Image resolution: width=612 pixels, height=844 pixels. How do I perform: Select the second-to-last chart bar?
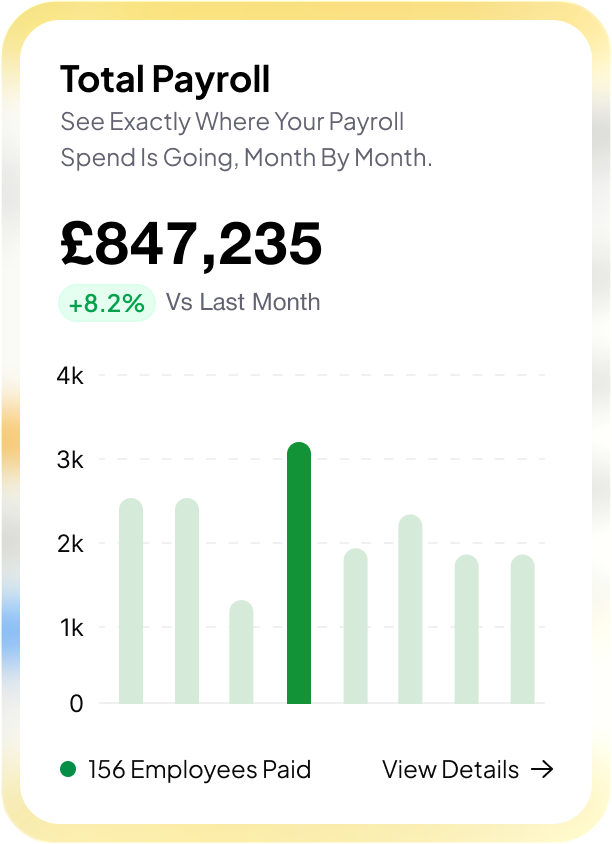click(466, 629)
